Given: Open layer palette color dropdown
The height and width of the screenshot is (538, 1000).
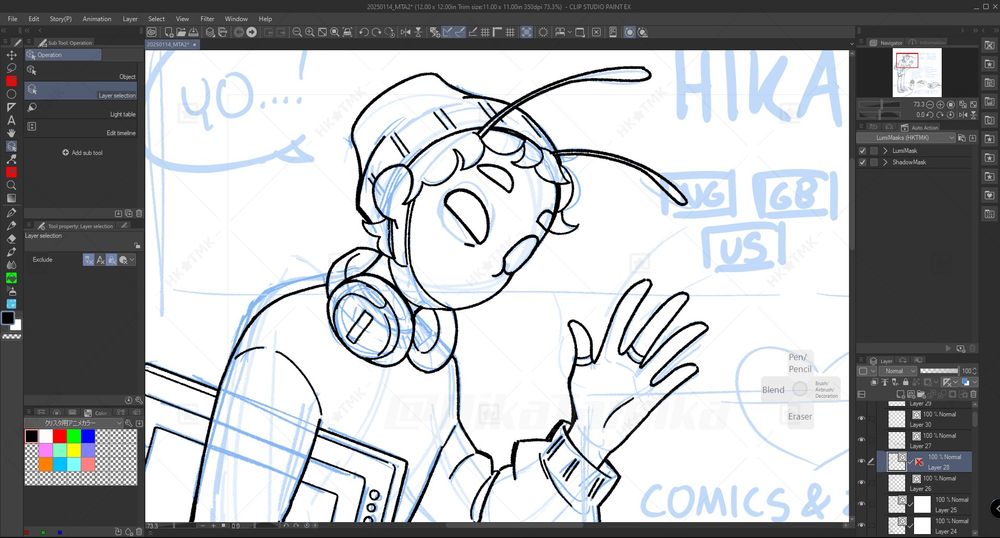Looking at the screenshot, I should (867, 371).
